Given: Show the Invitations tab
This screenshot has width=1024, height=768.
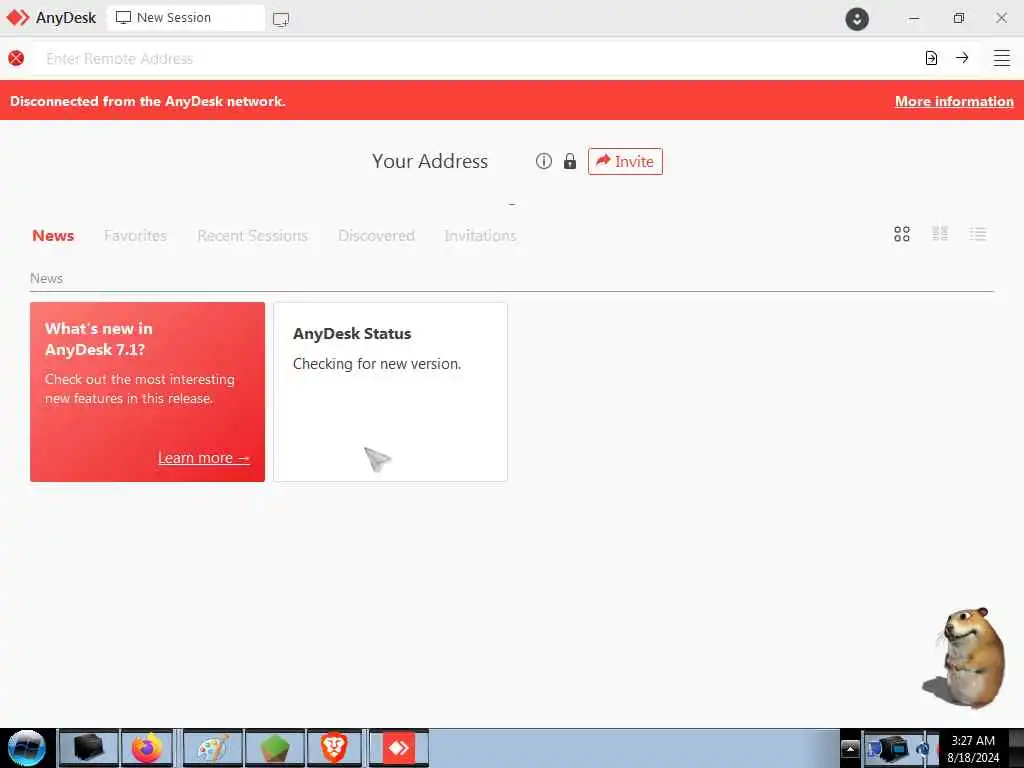Looking at the screenshot, I should tap(480, 236).
